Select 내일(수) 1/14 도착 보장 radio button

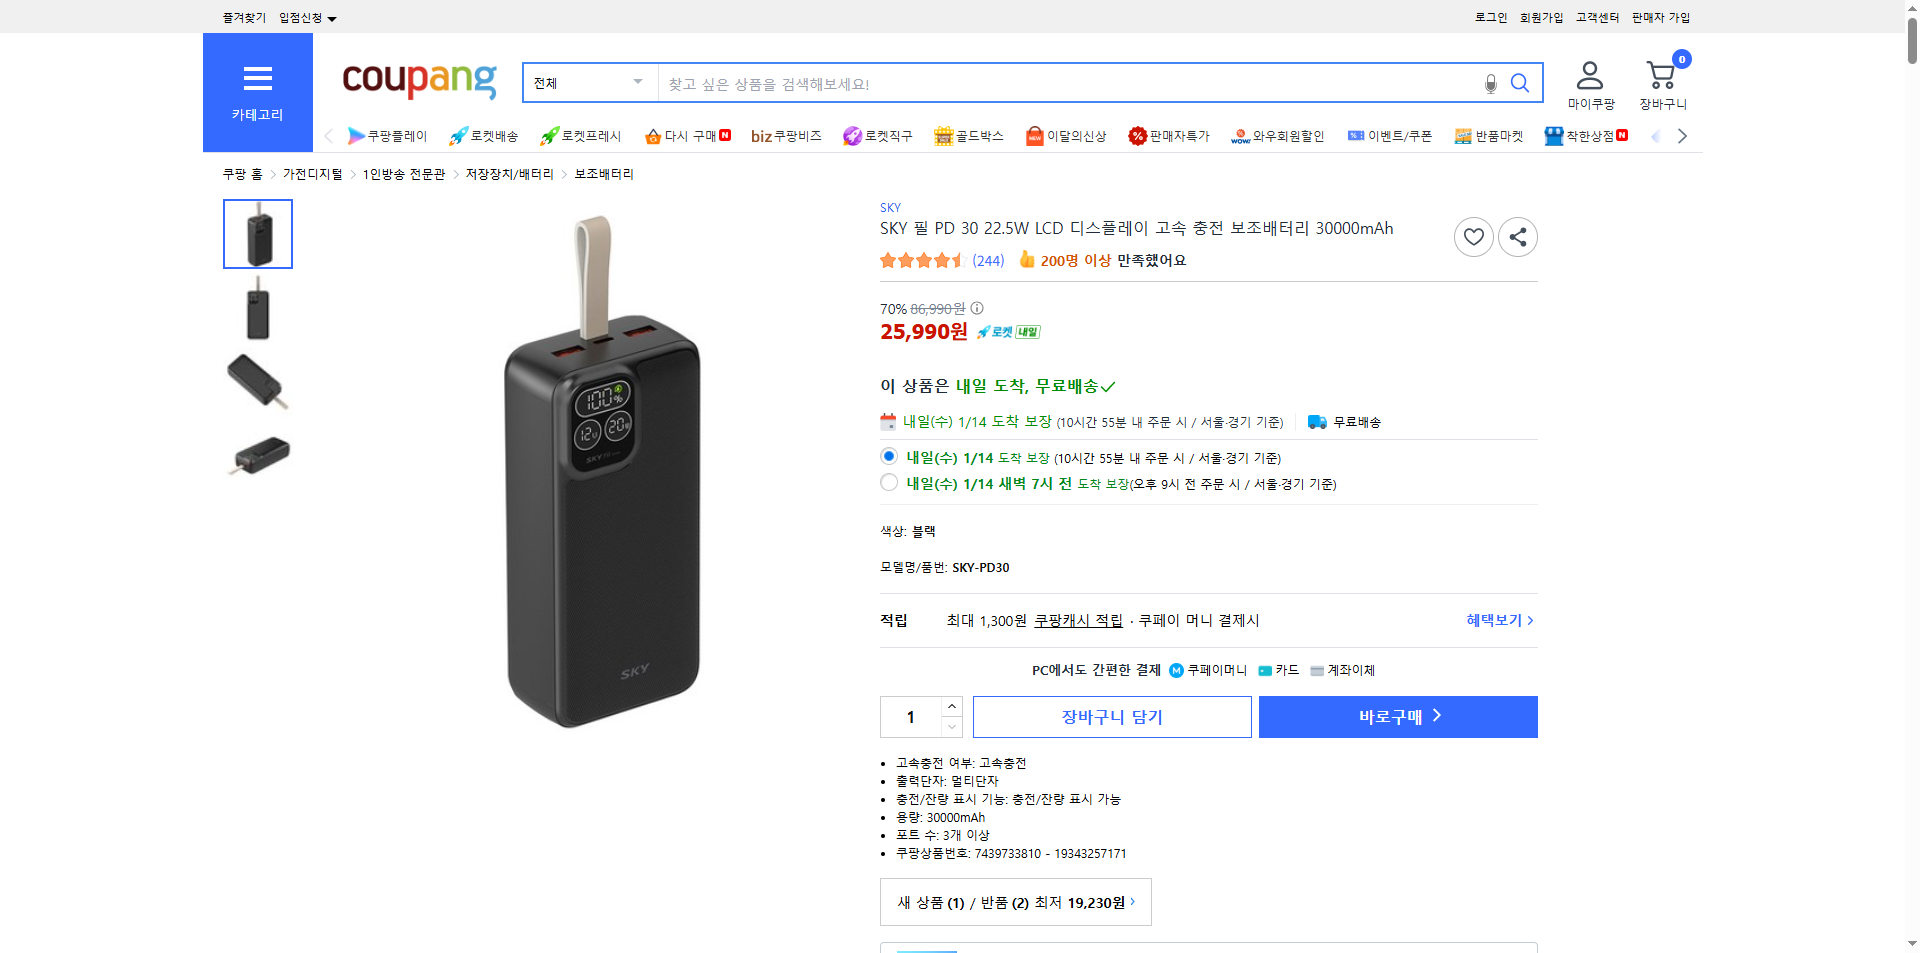click(888, 456)
